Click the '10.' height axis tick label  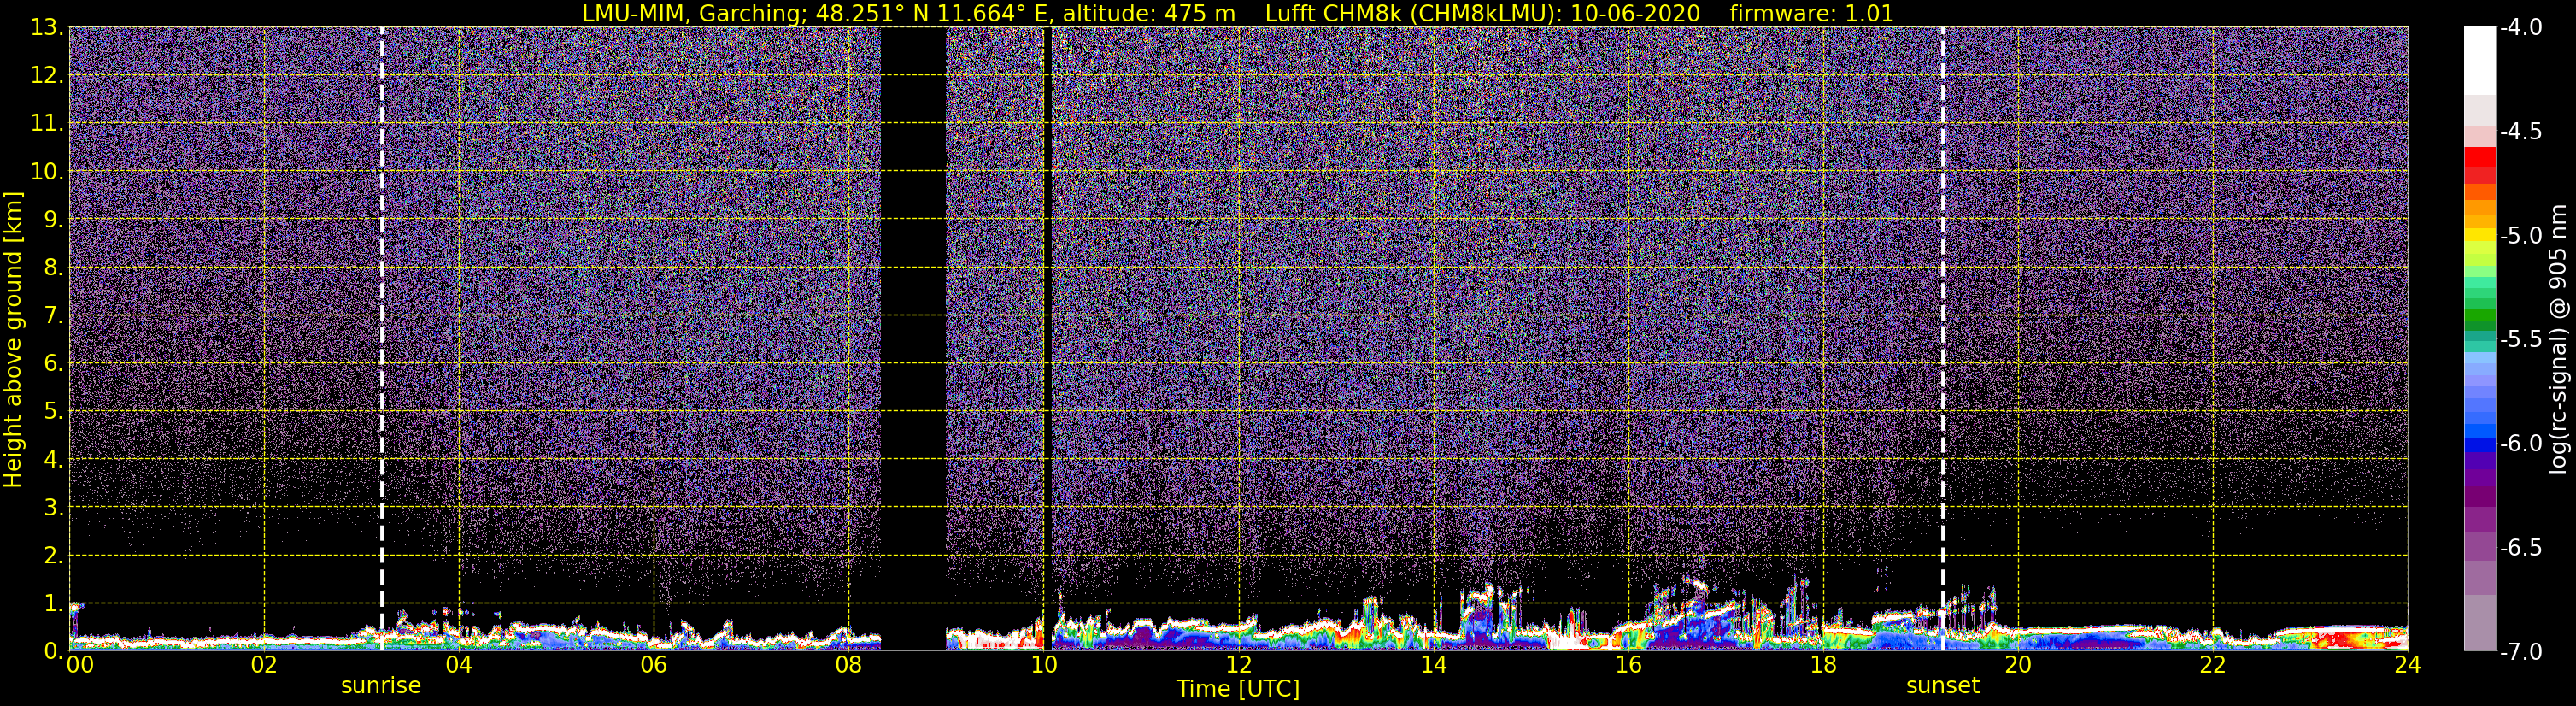(x=46, y=172)
